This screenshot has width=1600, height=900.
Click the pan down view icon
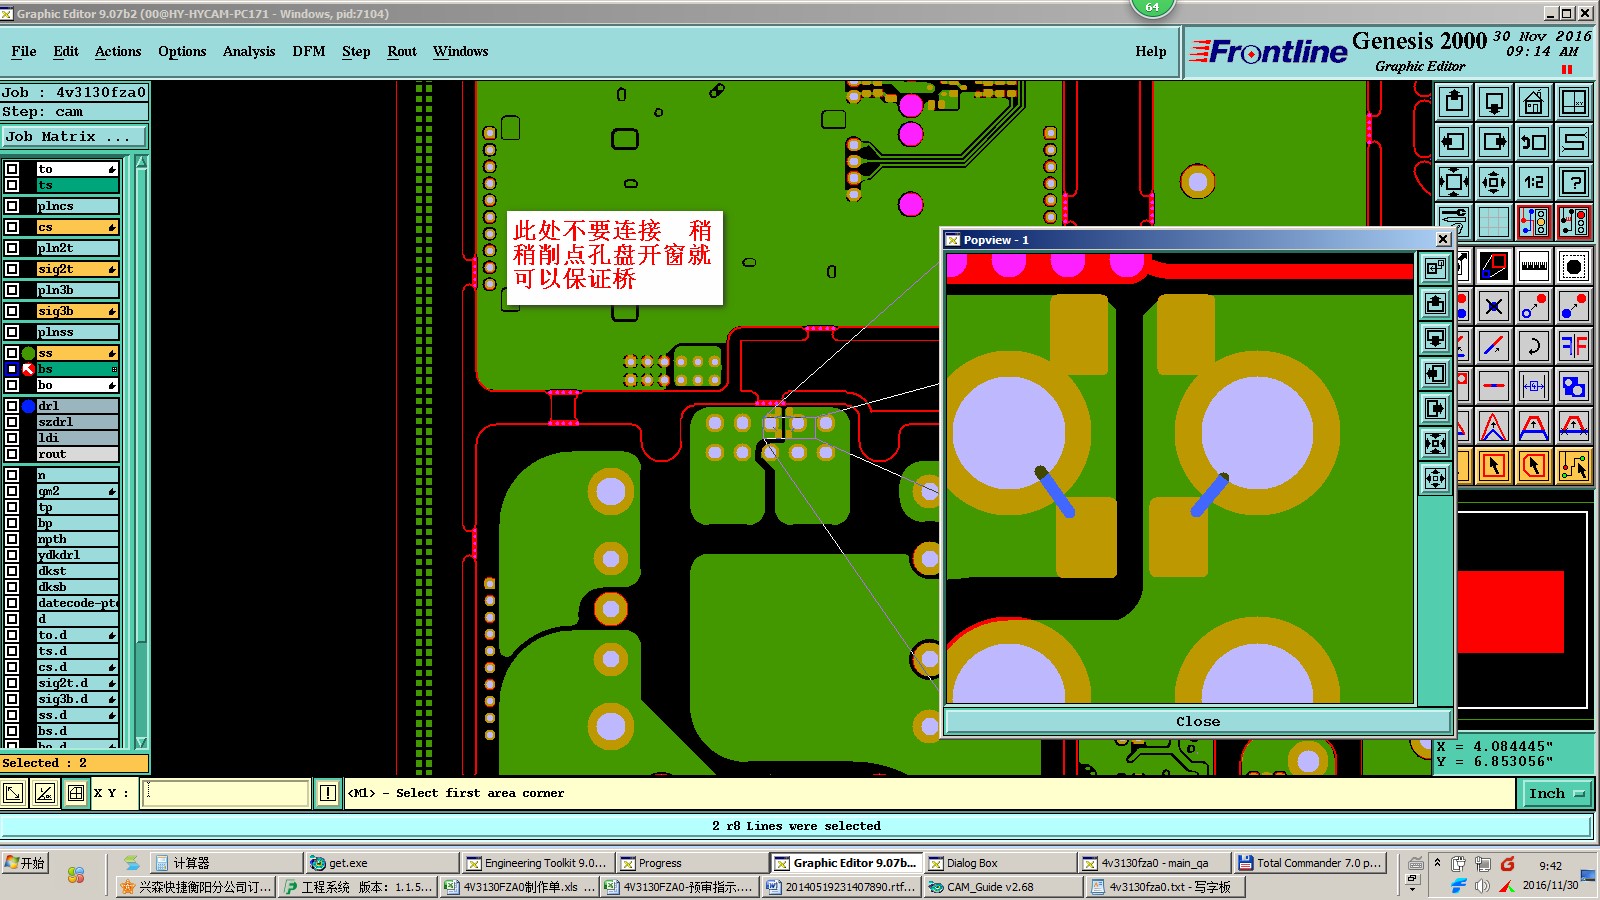(1494, 102)
